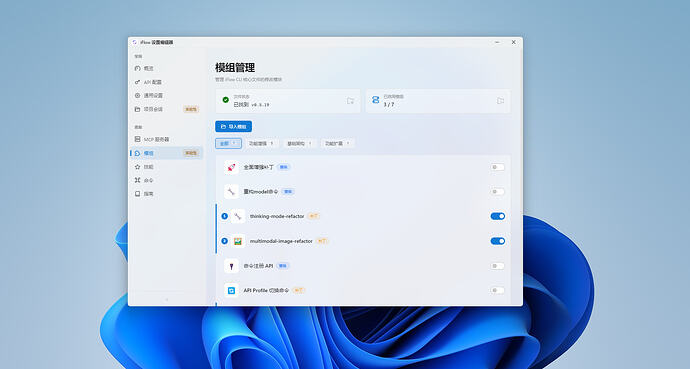Click the rocket icon of the first module

pyautogui.click(x=231, y=167)
